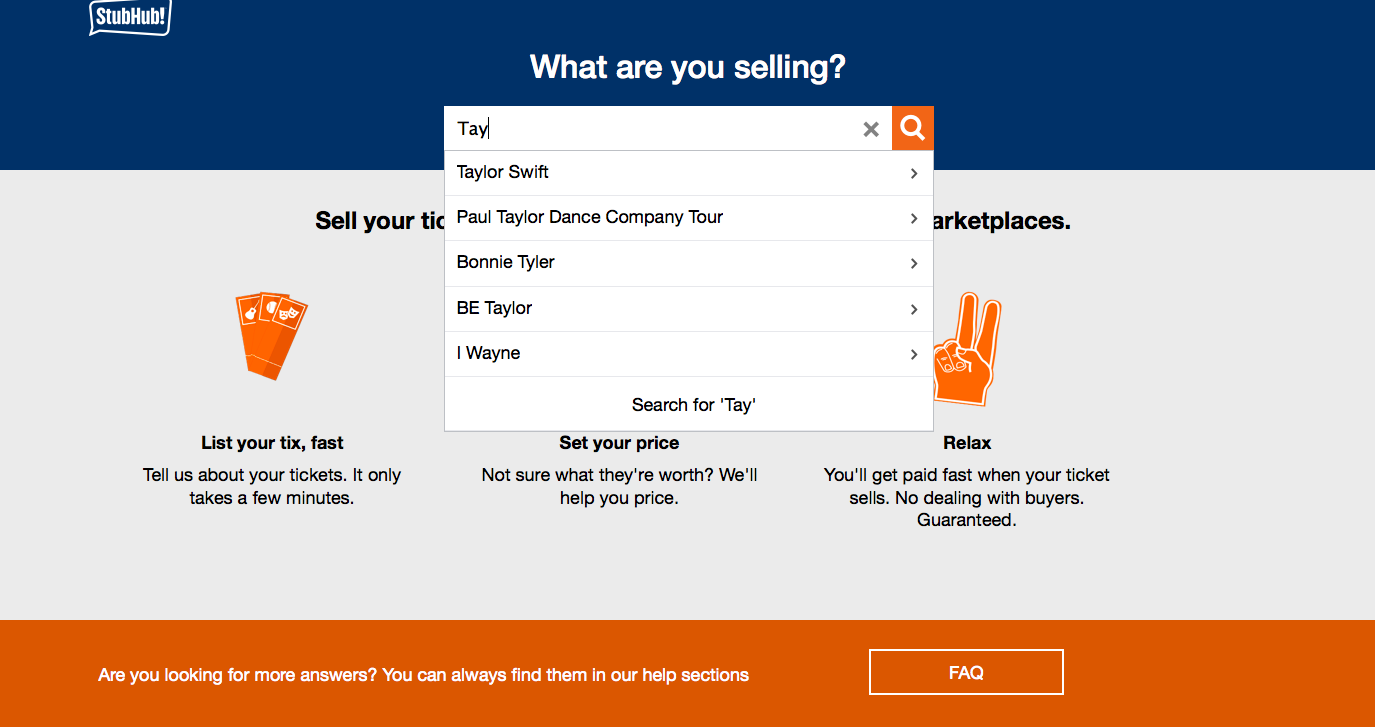Click the StubHub logo
The width and height of the screenshot is (1375, 727).
coord(130,16)
